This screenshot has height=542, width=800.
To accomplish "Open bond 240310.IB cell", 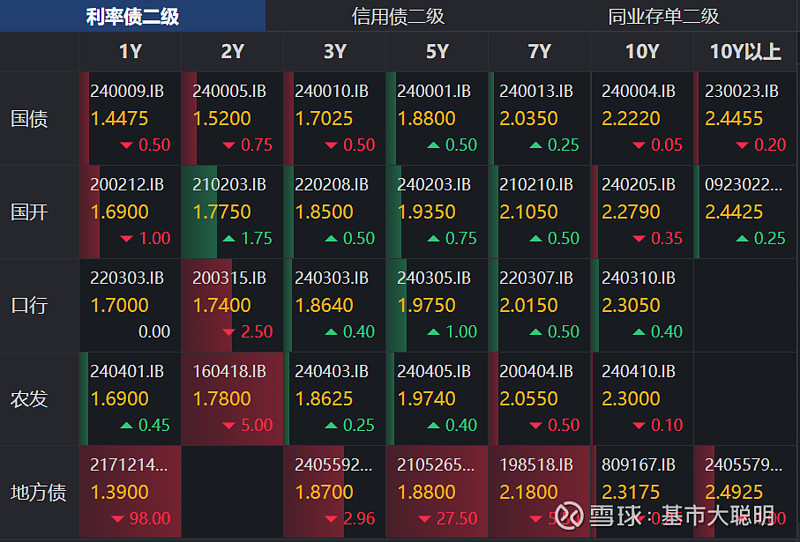I will pos(642,305).
